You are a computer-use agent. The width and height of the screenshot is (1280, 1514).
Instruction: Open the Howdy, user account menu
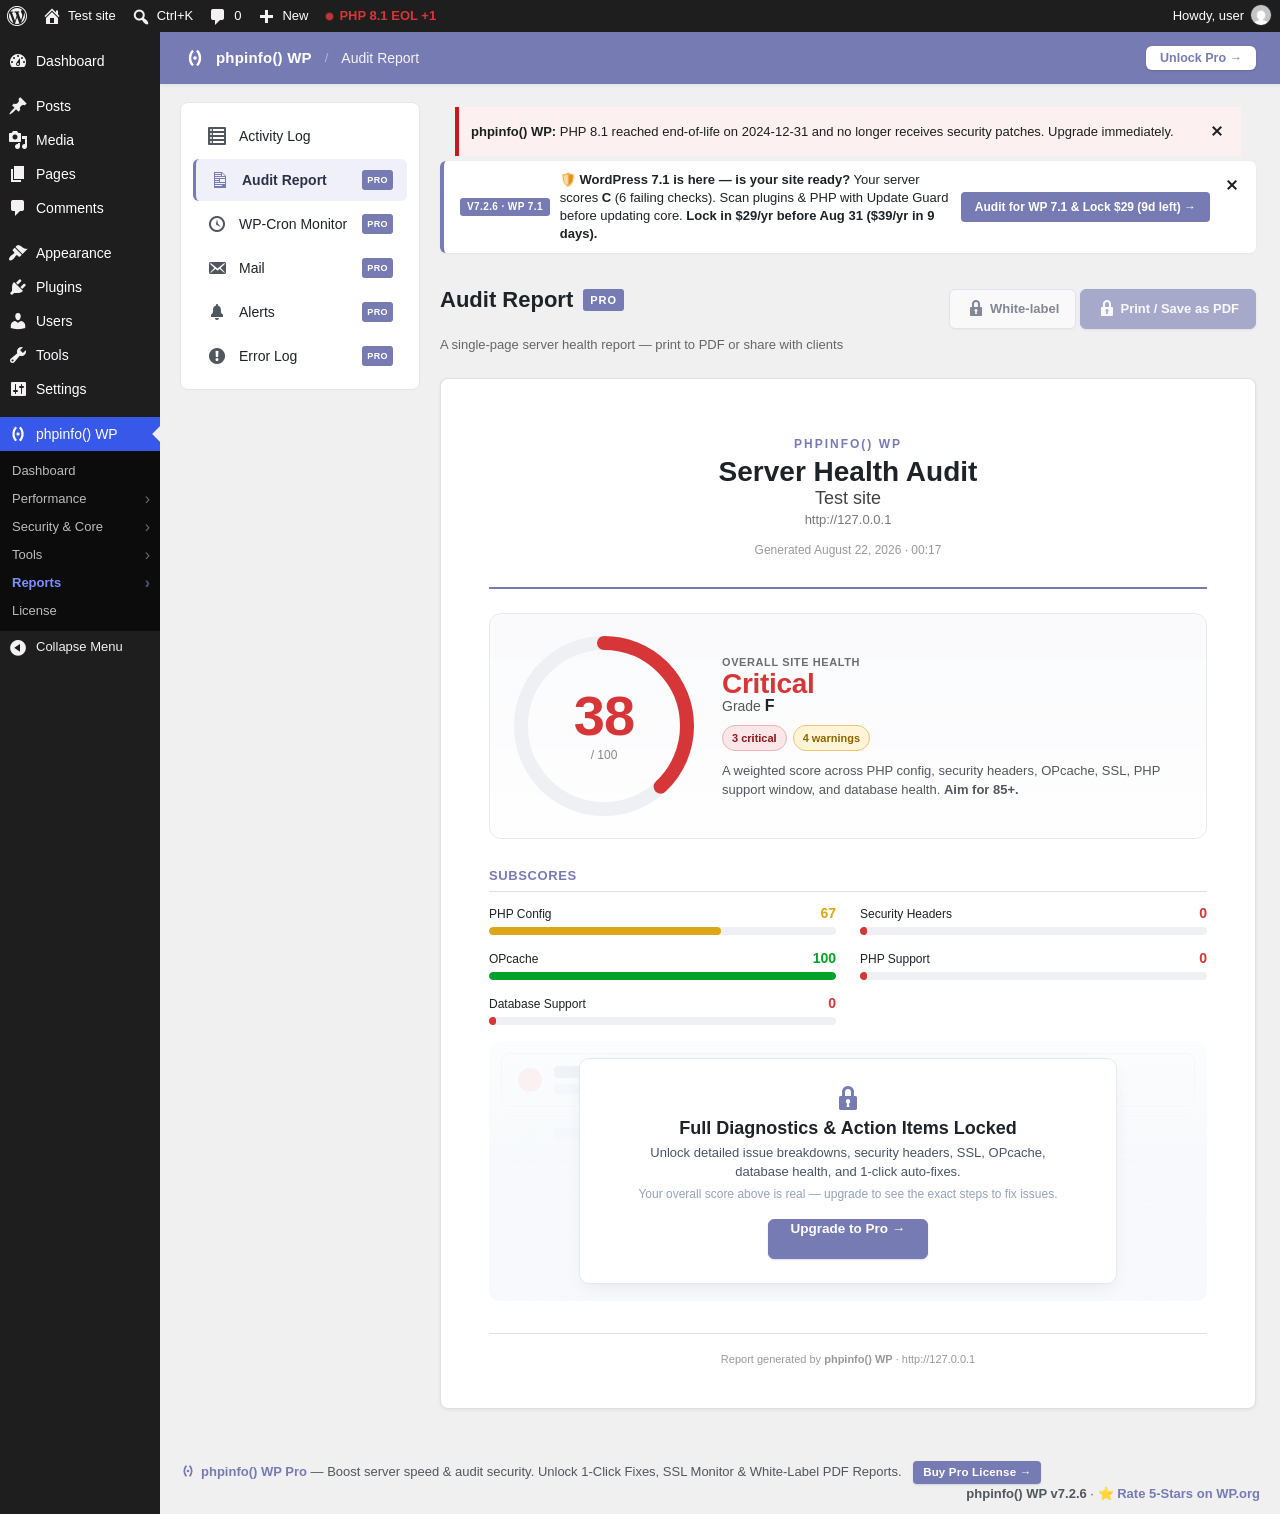pos(1221,16)
